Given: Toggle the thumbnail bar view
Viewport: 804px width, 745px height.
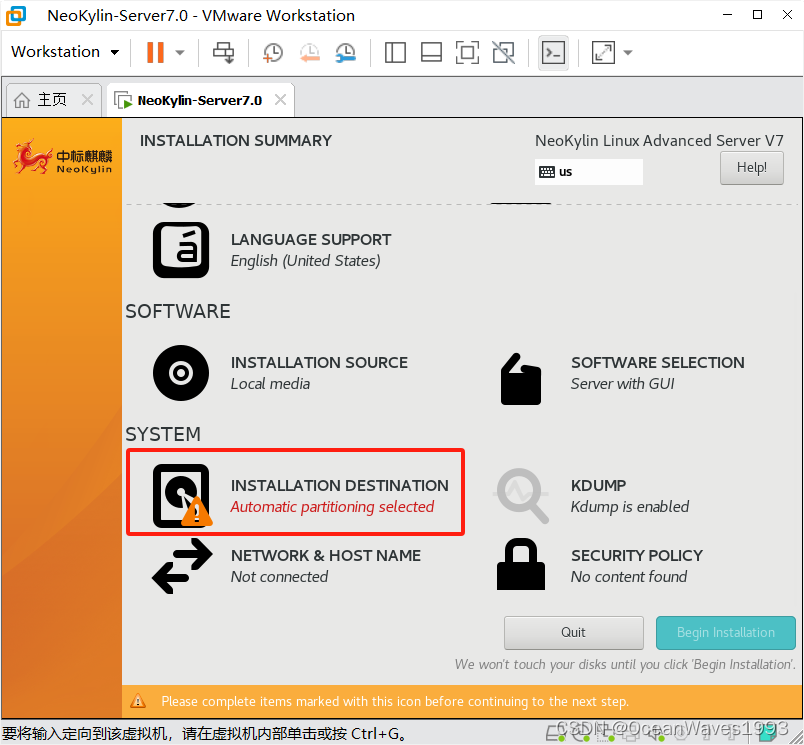Looking at the screenshot, I should 431,52.
